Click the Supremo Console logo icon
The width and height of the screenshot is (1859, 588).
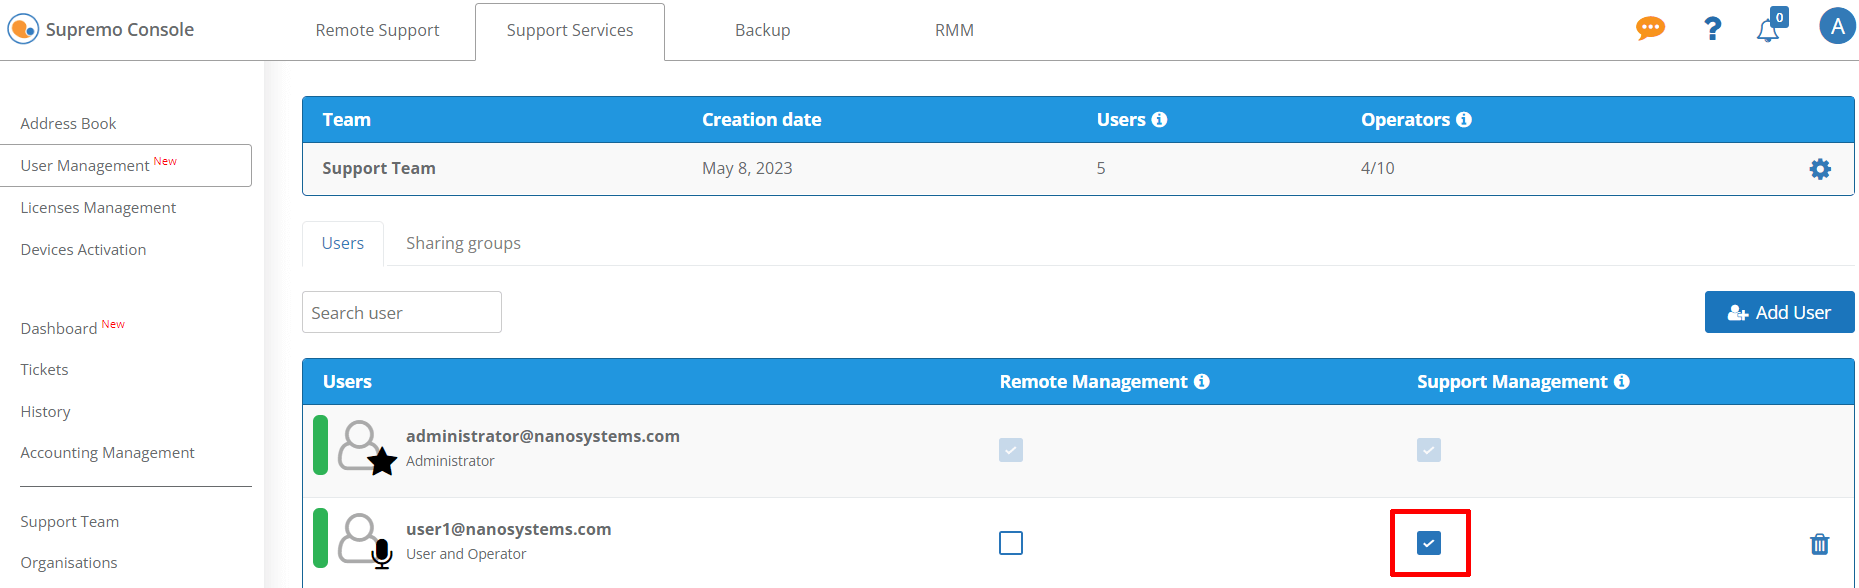23,29
